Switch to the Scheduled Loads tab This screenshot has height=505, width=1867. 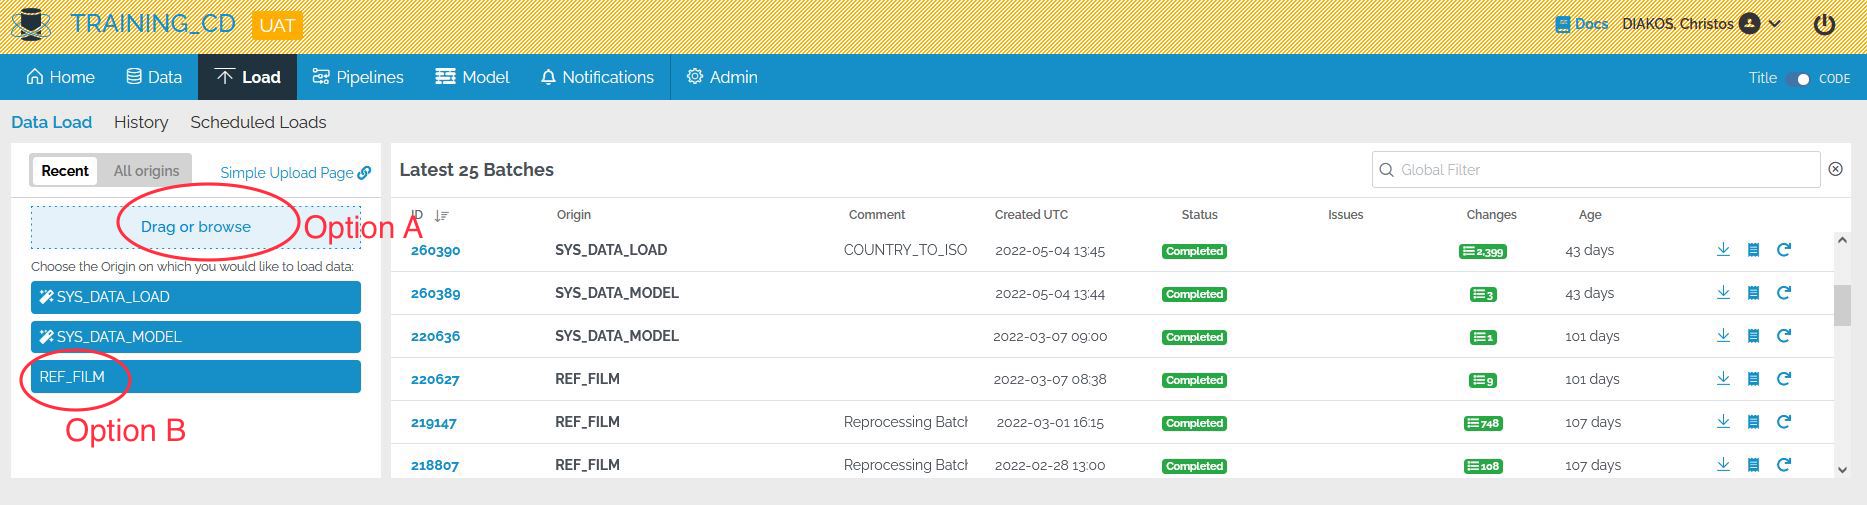(x=258, y=122)
